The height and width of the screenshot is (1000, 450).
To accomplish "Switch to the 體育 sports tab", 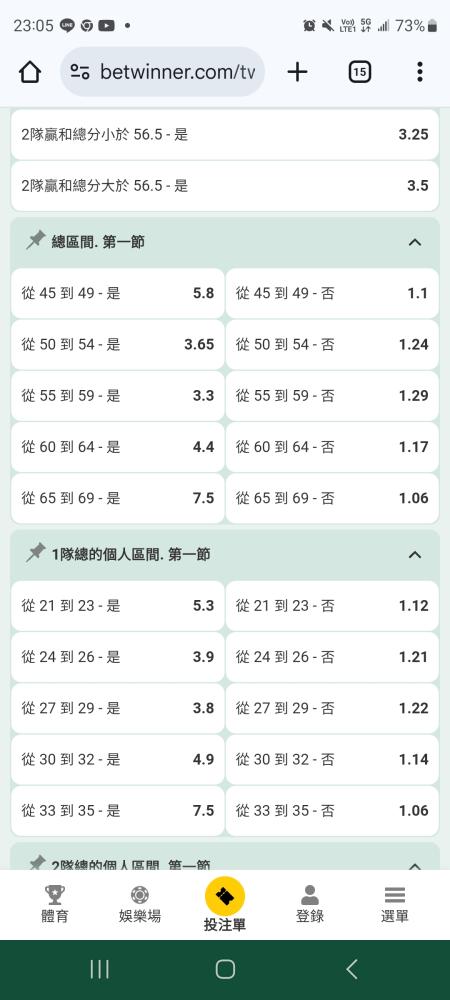I will (54, 904).
